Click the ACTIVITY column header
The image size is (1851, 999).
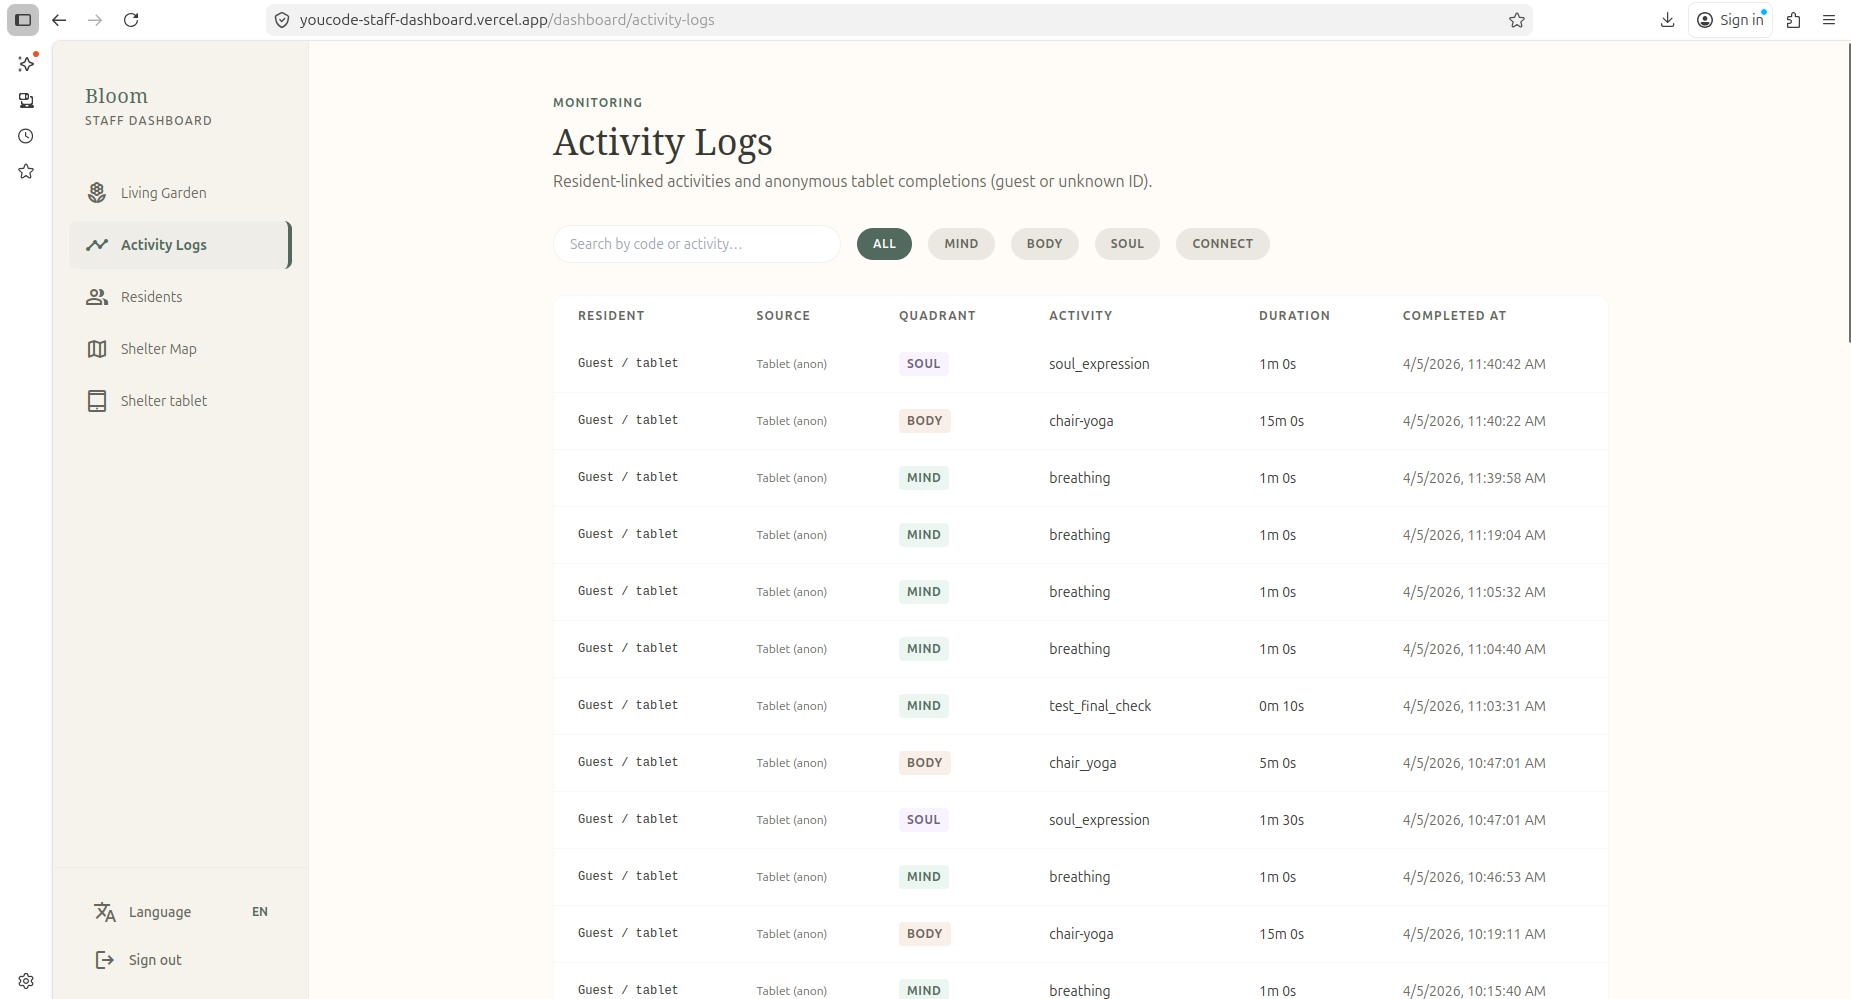click(1080, 316)
